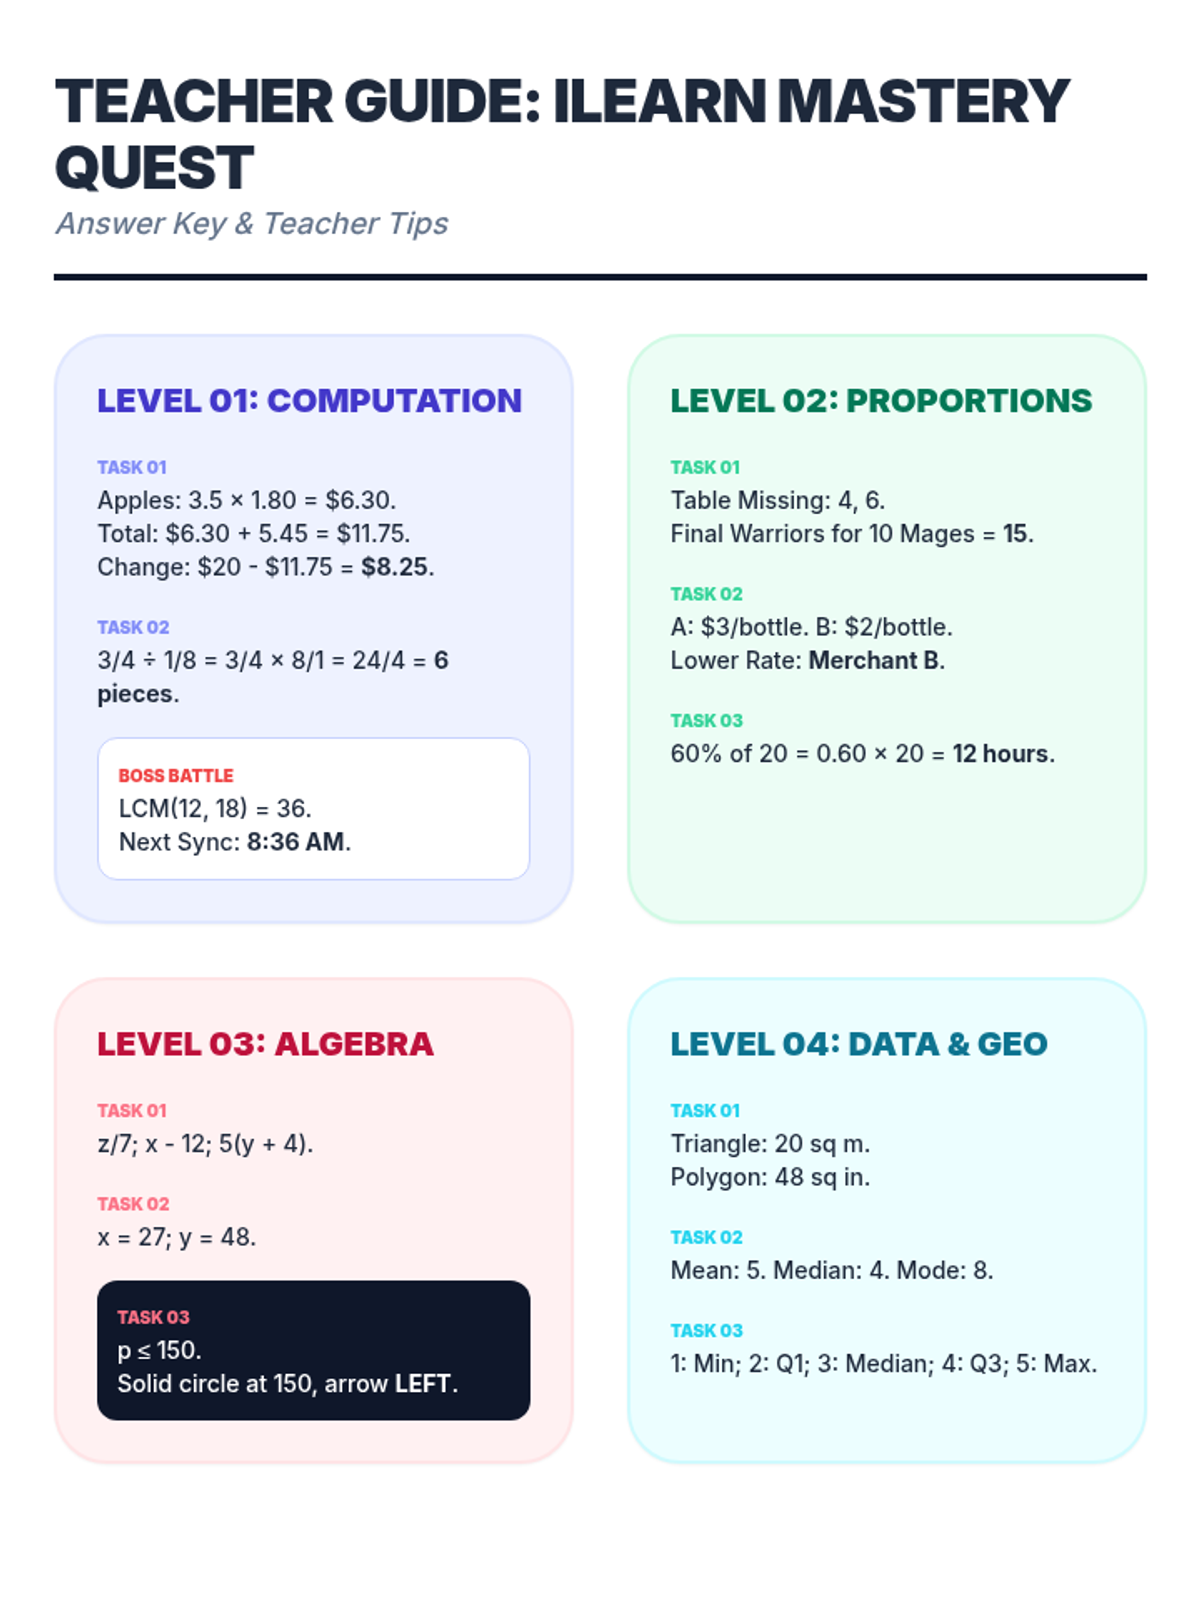Select the Level 02: Proportions heading
The image size is (1200, 1600).
click(881, 400)
